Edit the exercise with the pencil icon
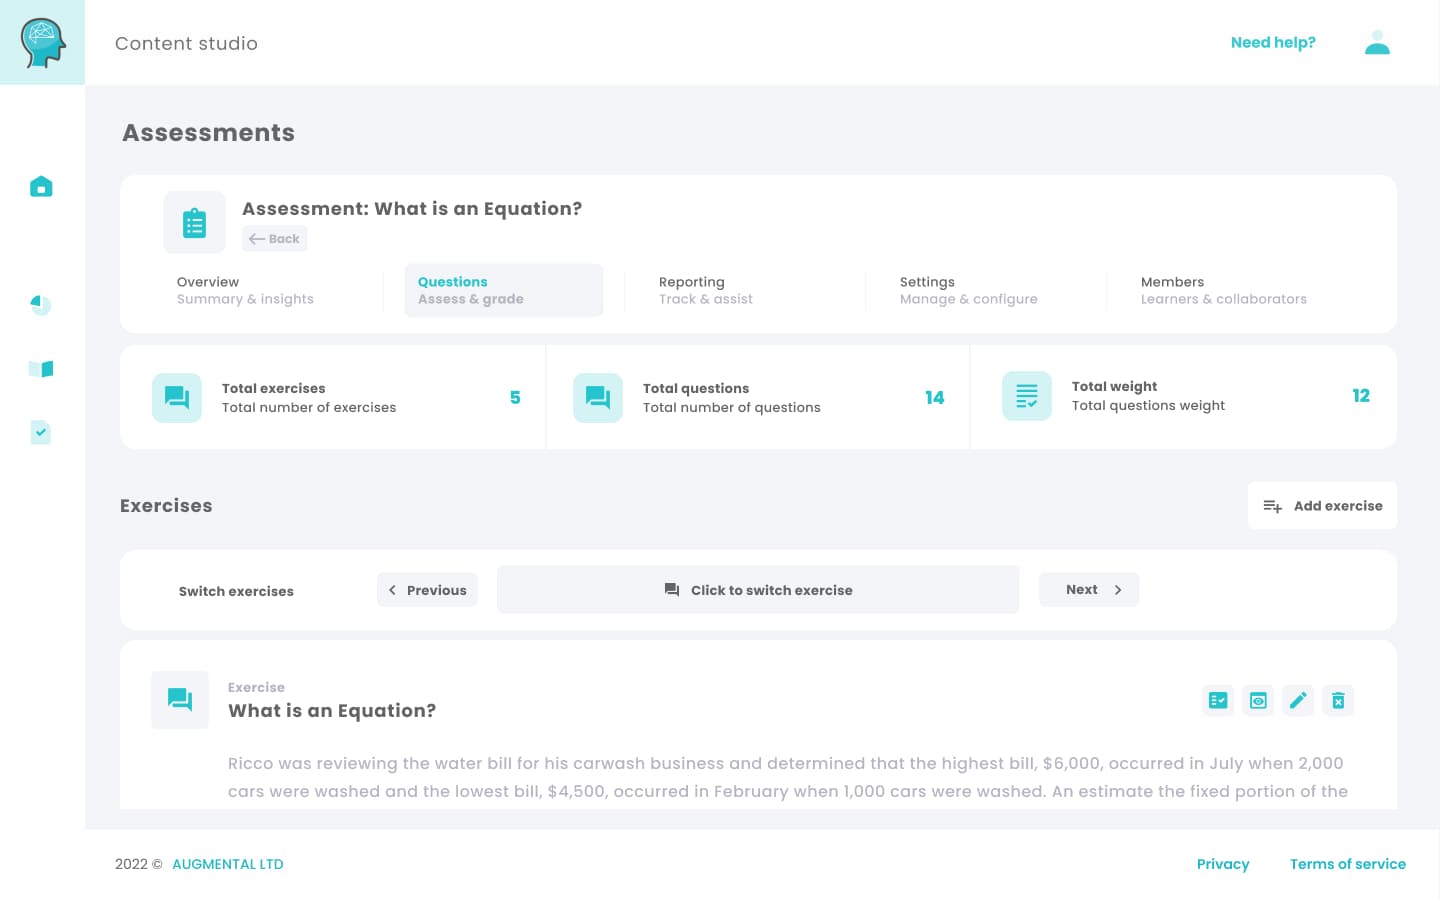 coord(1298,700)
